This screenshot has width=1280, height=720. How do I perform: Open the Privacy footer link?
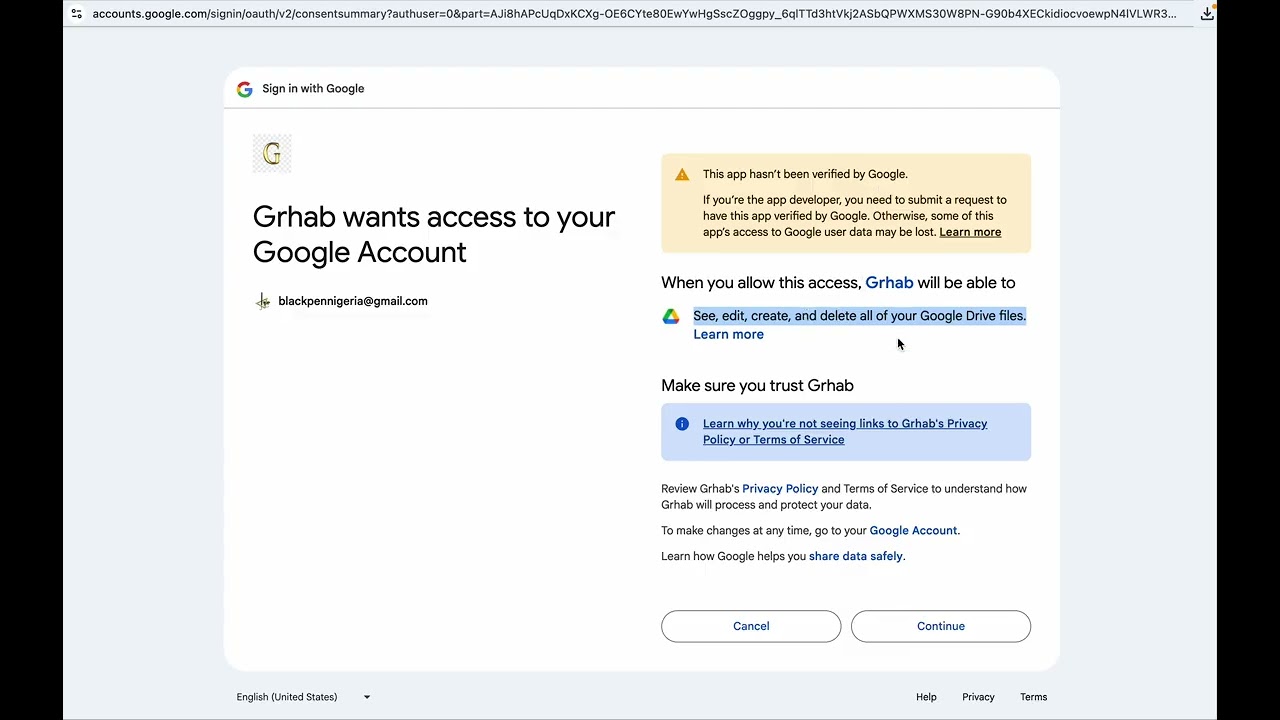coord(978,697)
